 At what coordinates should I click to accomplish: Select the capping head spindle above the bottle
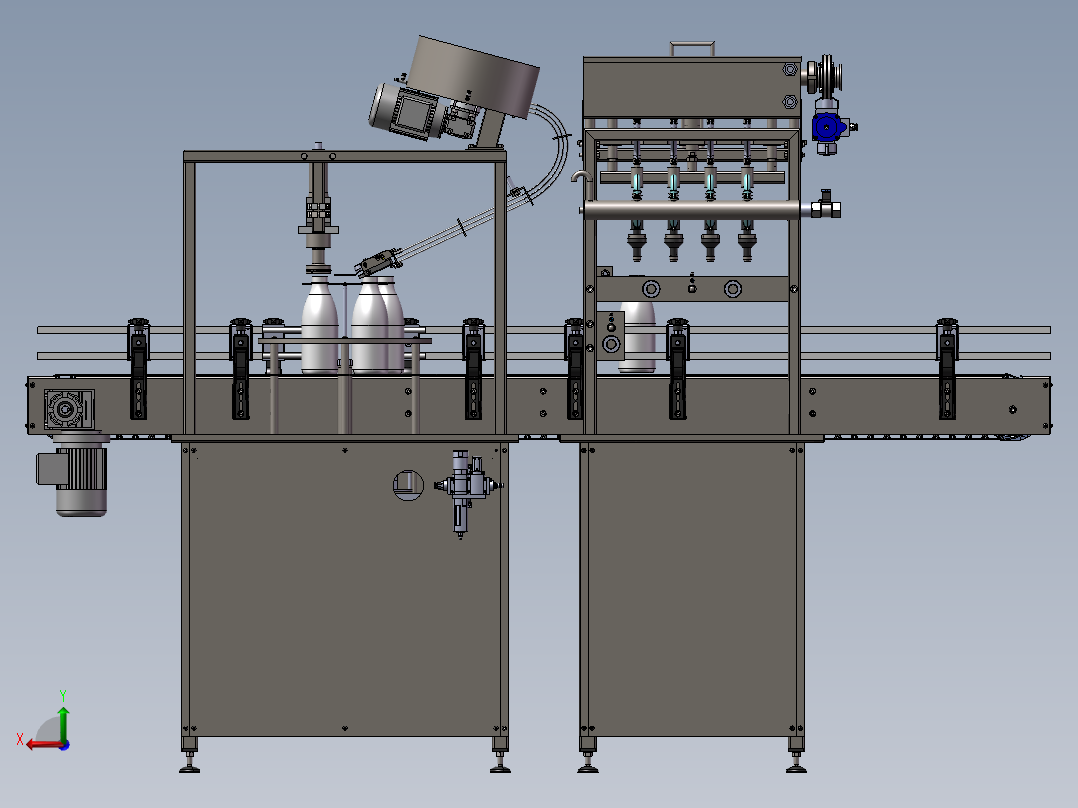318,217
